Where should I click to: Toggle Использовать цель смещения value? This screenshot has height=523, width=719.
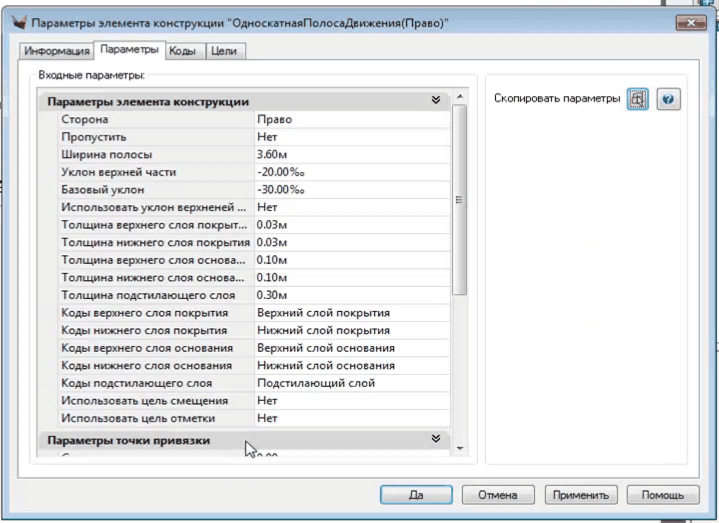[x=350, y=400]
